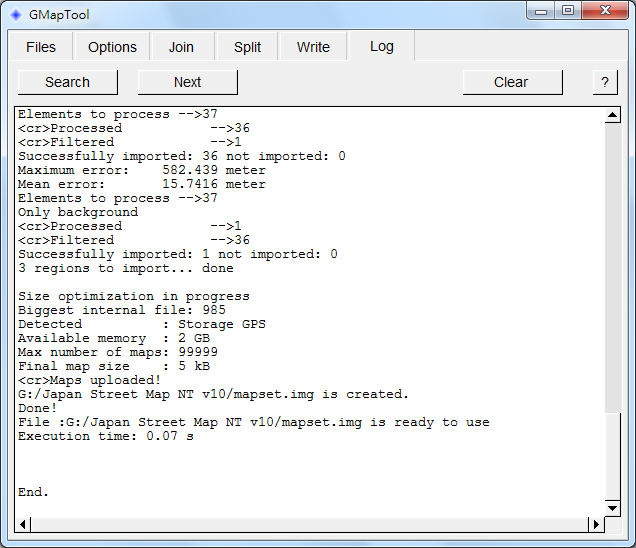Click the GMapTool blue diamond title icon
Viewport: 636px width, 548px height.
point(16,15)
